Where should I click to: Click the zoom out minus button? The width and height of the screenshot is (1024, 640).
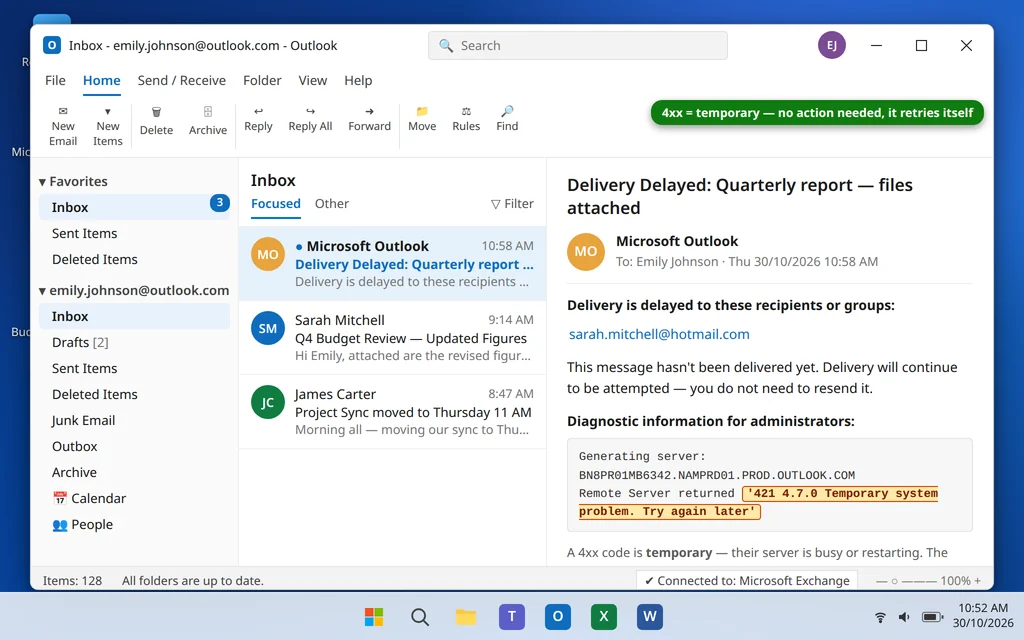881,581
